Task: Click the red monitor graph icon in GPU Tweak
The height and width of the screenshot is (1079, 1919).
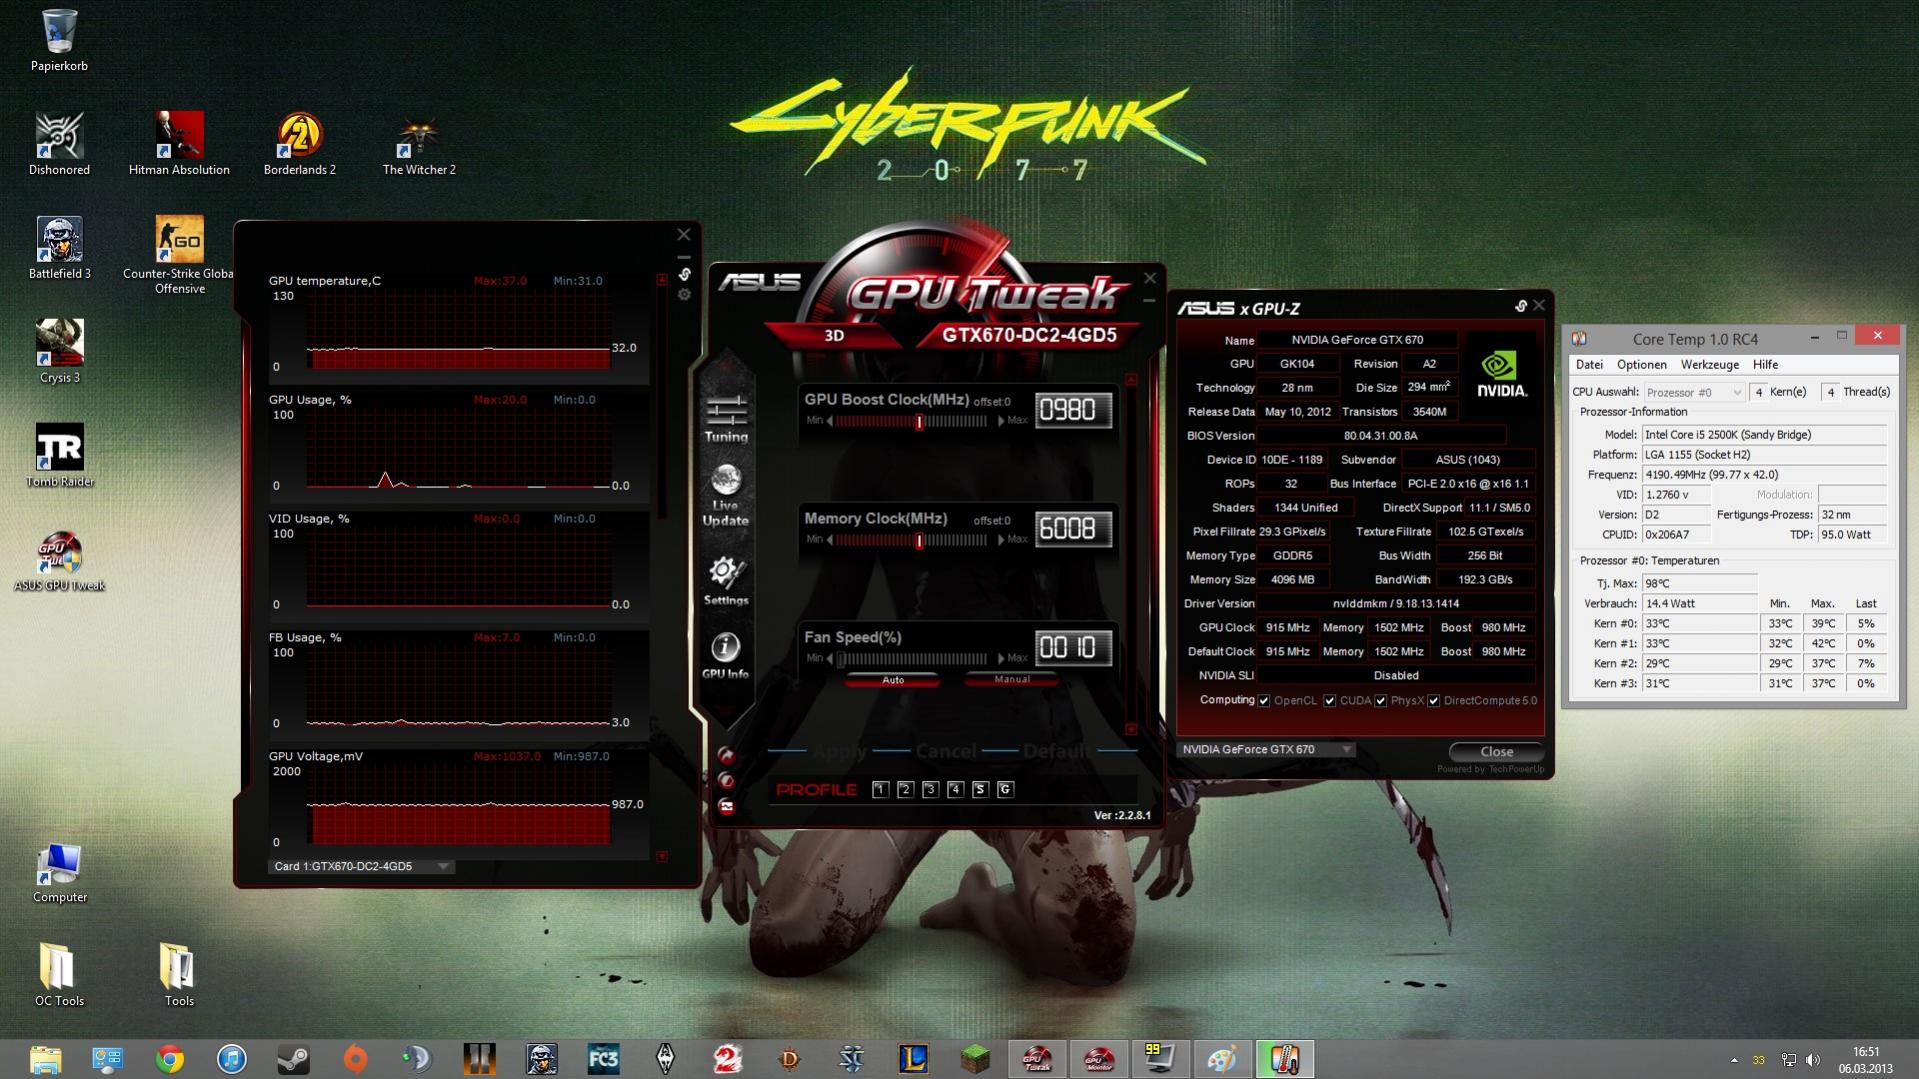Action: click(x=727, y=806)
